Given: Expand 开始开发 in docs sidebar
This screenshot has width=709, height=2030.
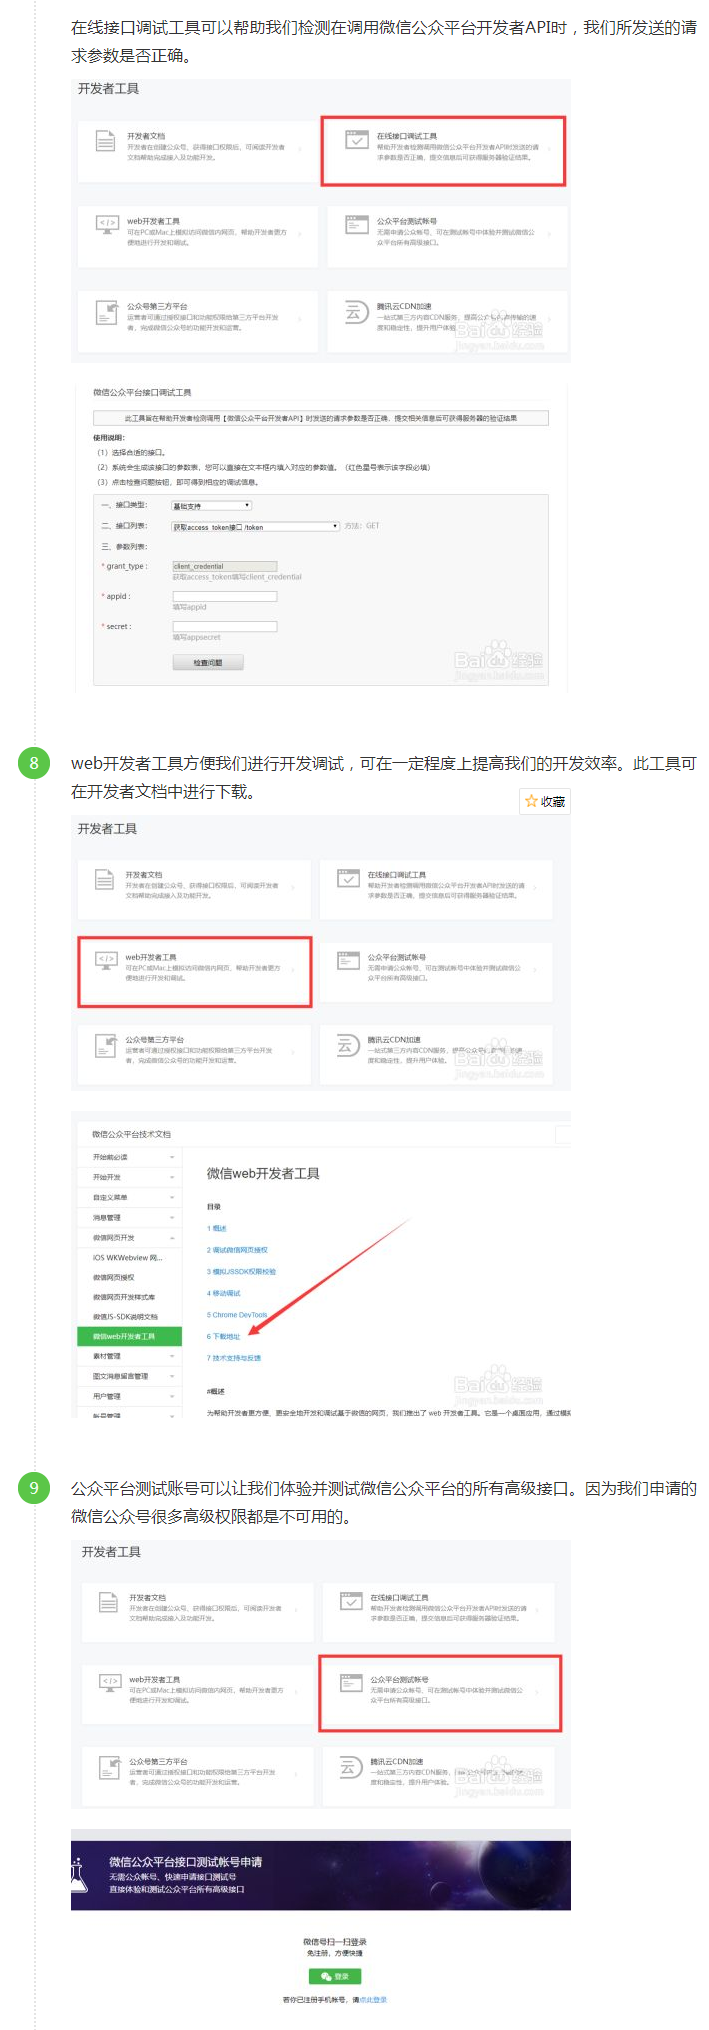Looking at the screenshot, I should click(130, 1177).
